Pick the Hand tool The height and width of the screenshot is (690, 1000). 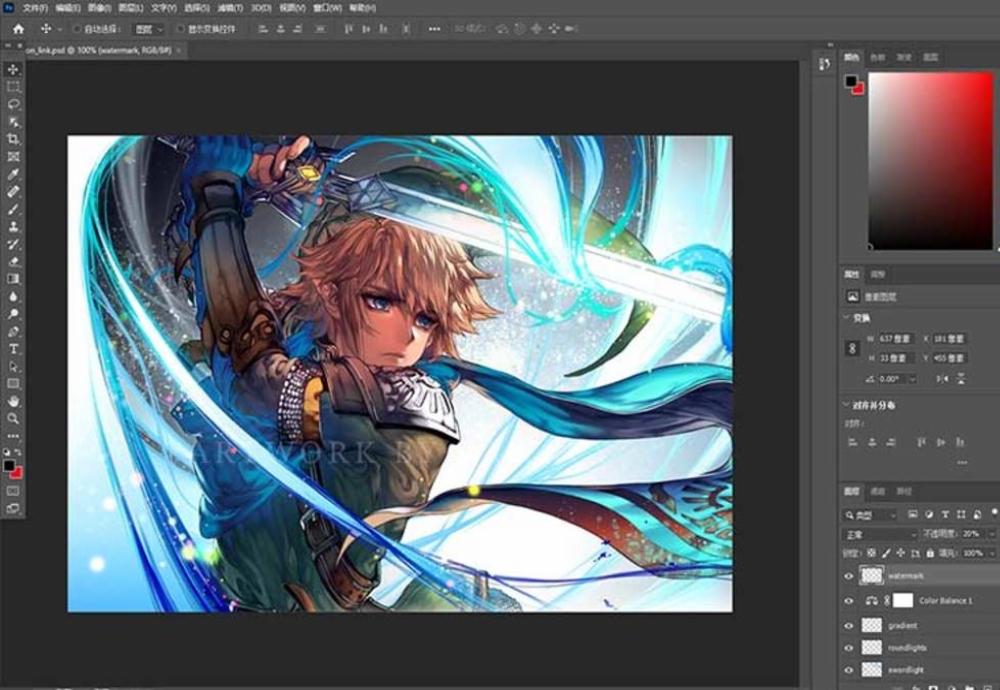14,401
